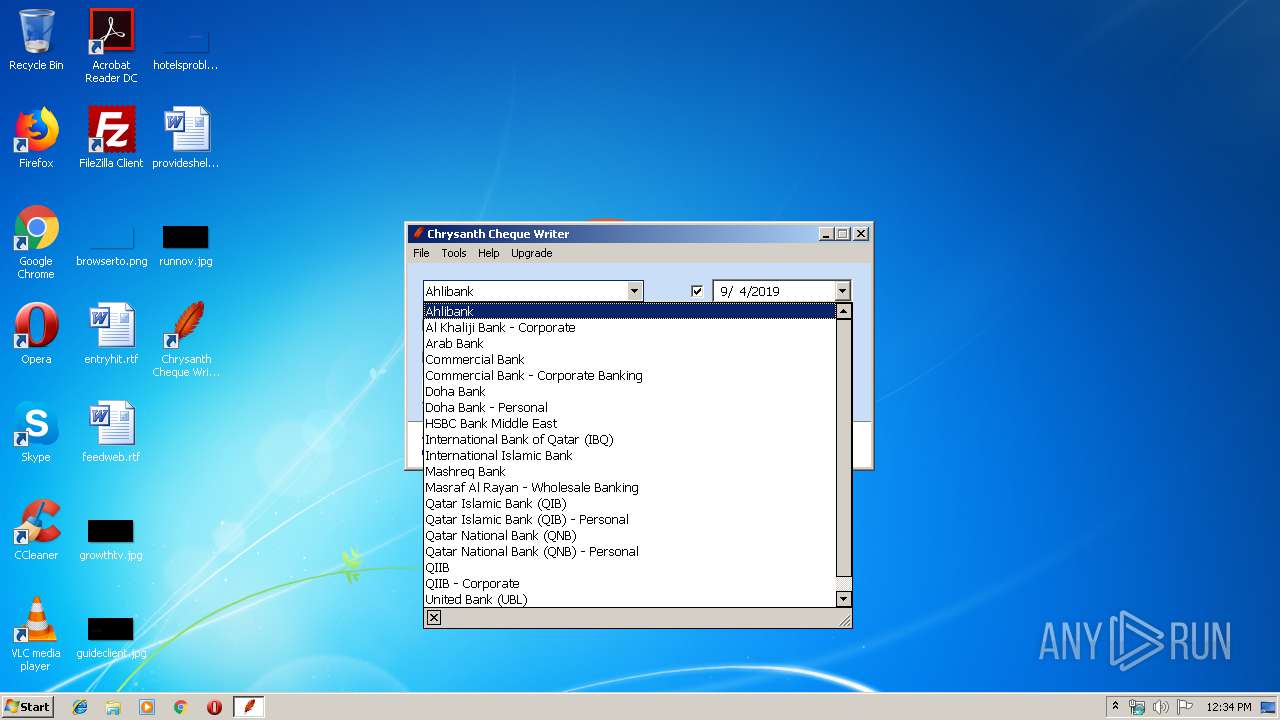Choose United Bank (UBL)
The width and height of the screenshot is (1280, 720).
point(629,599)
